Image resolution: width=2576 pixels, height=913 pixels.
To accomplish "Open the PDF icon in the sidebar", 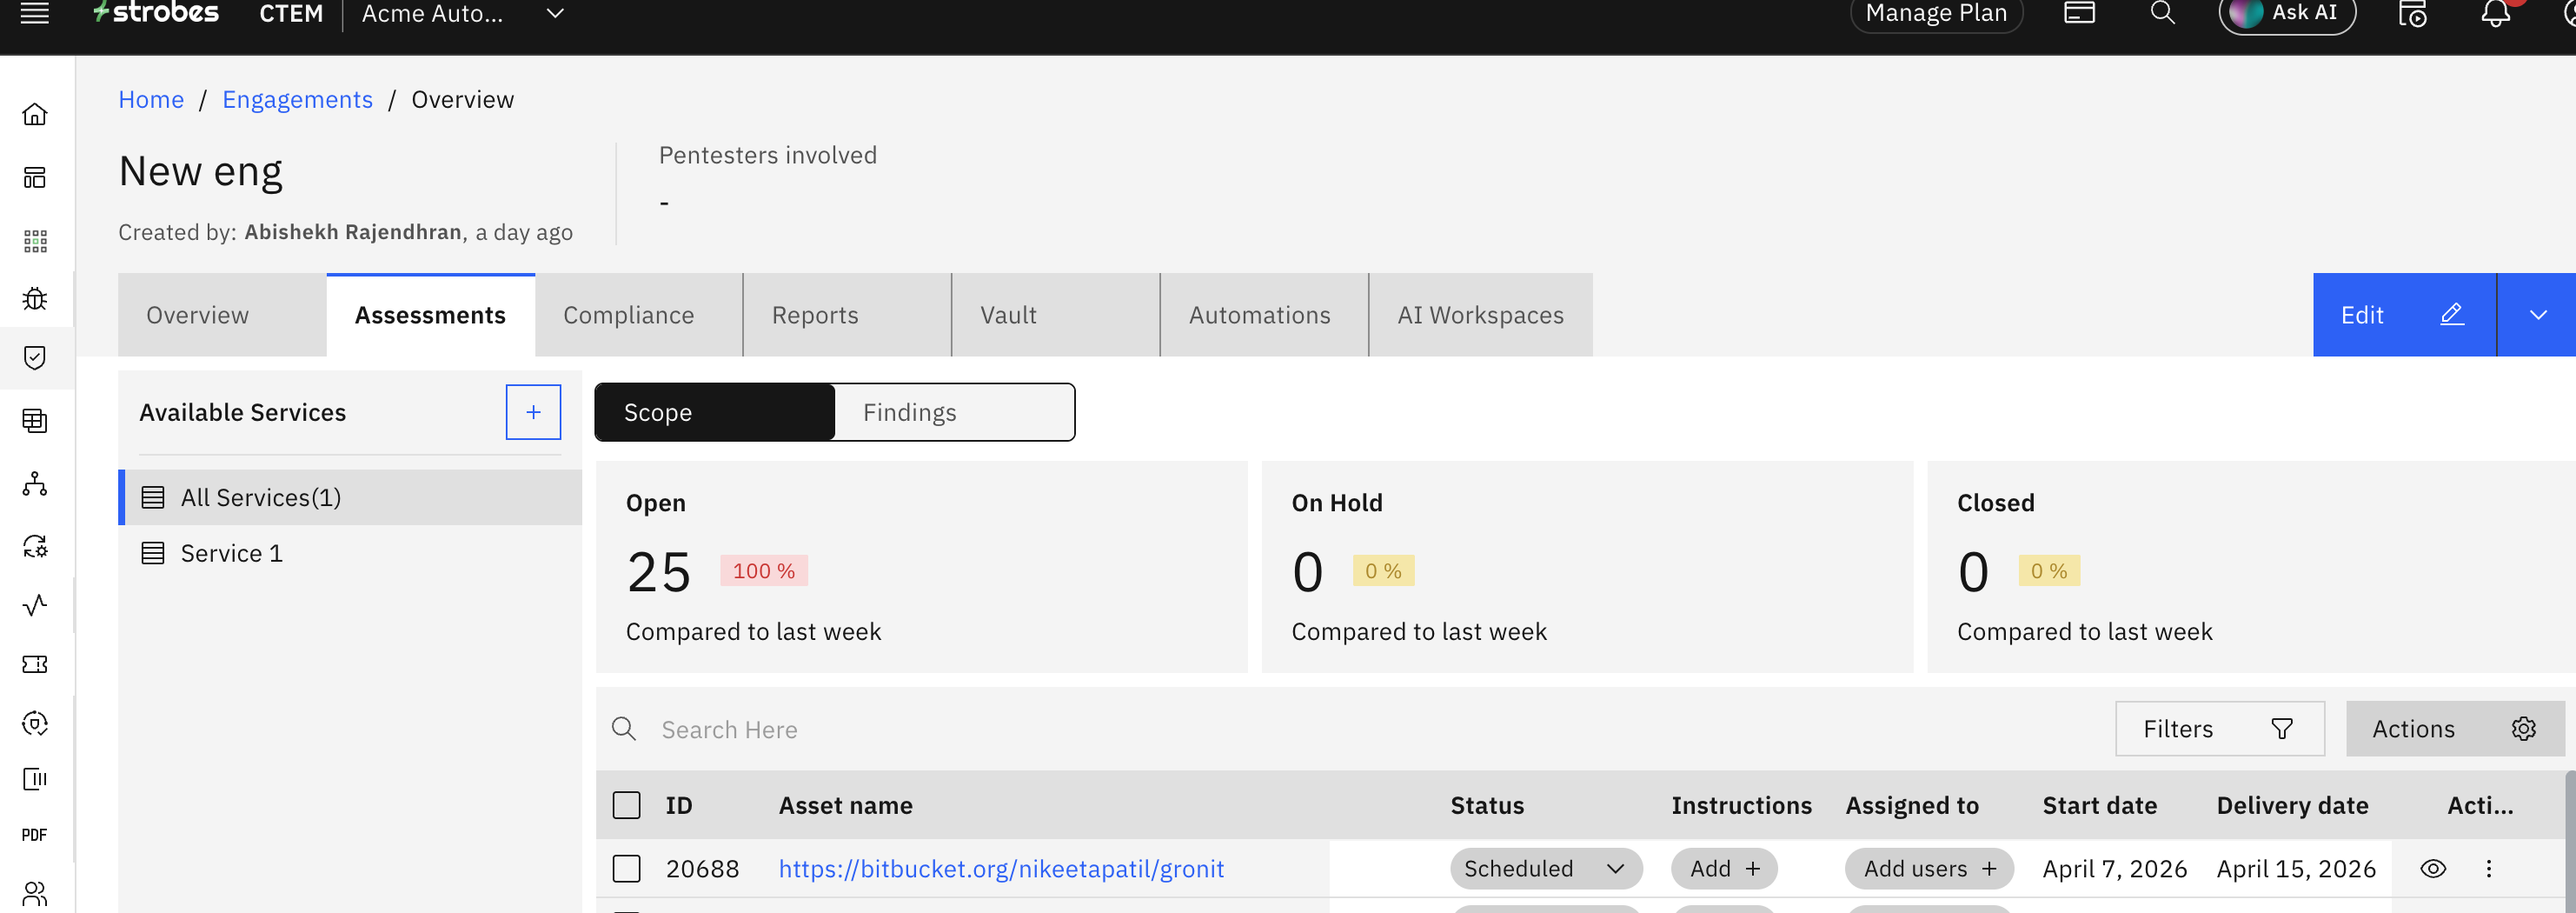I will pyautogui.click(x=35, y=835).
